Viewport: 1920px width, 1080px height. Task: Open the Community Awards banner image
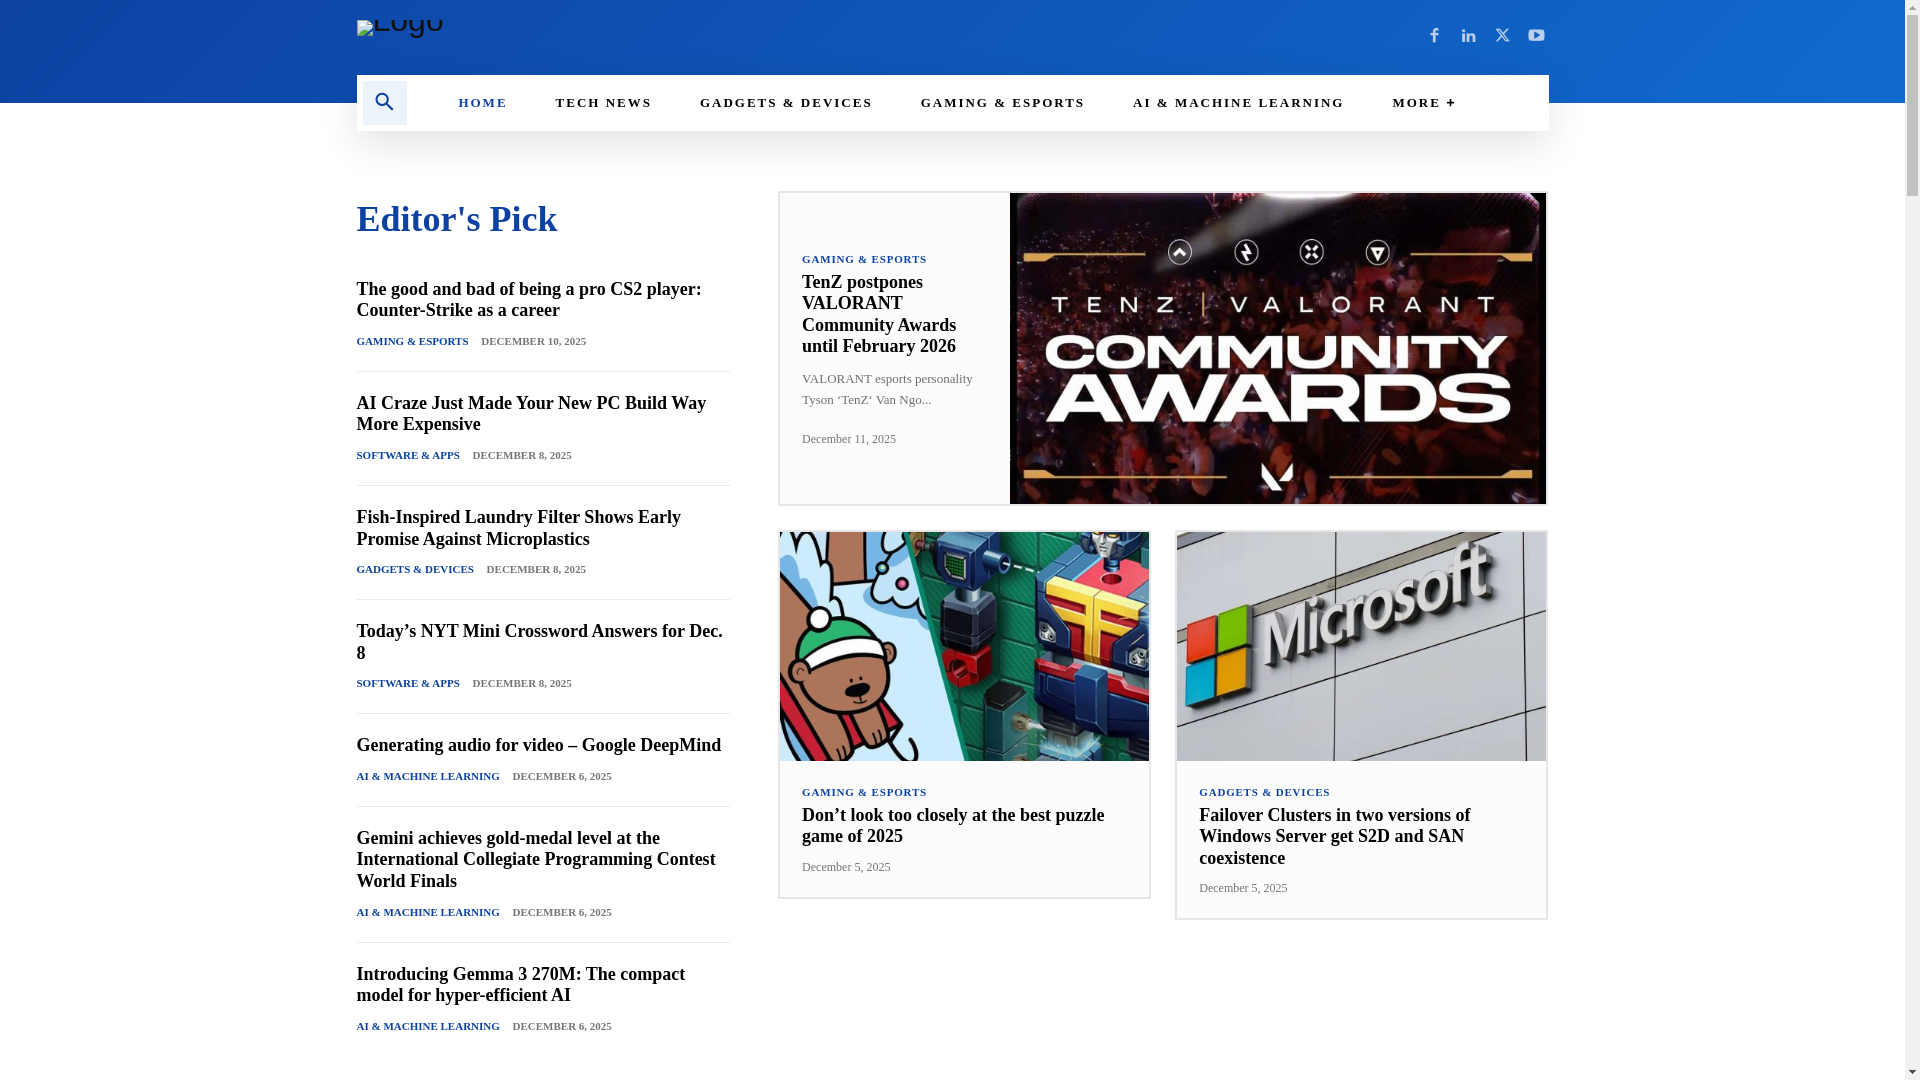tap(1277, 348)
